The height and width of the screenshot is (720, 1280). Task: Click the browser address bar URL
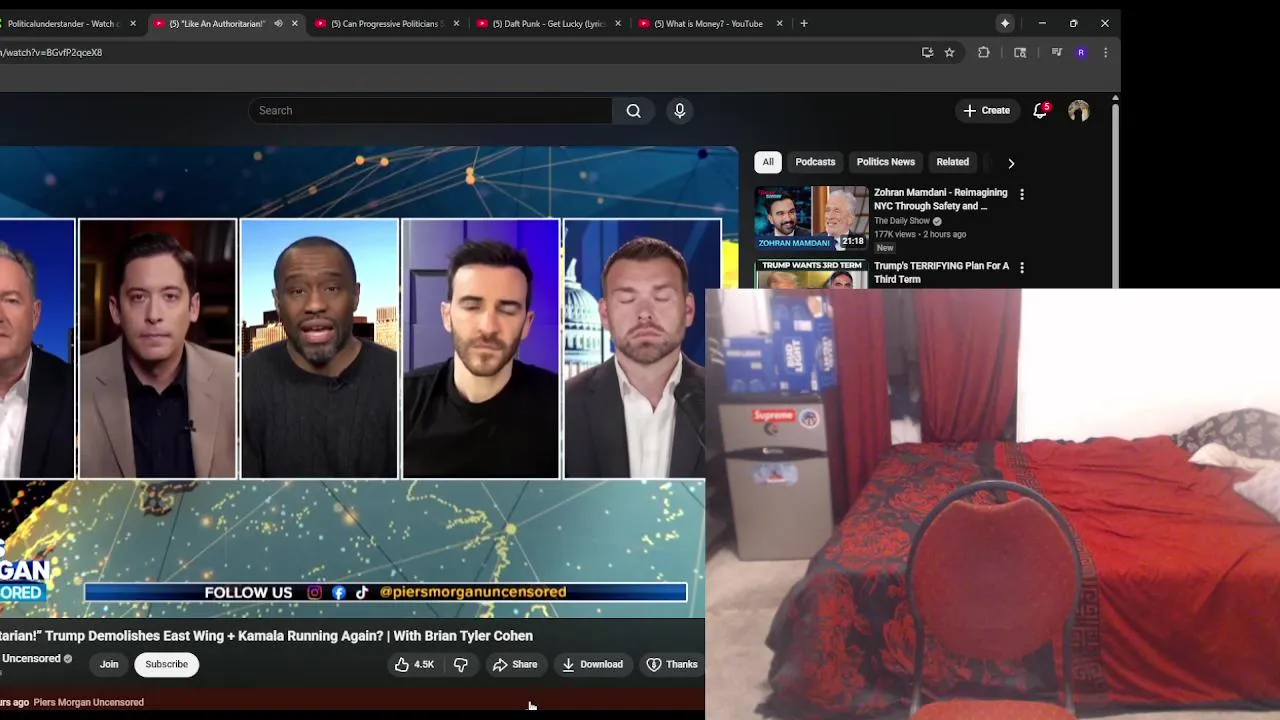pos(51,52)
